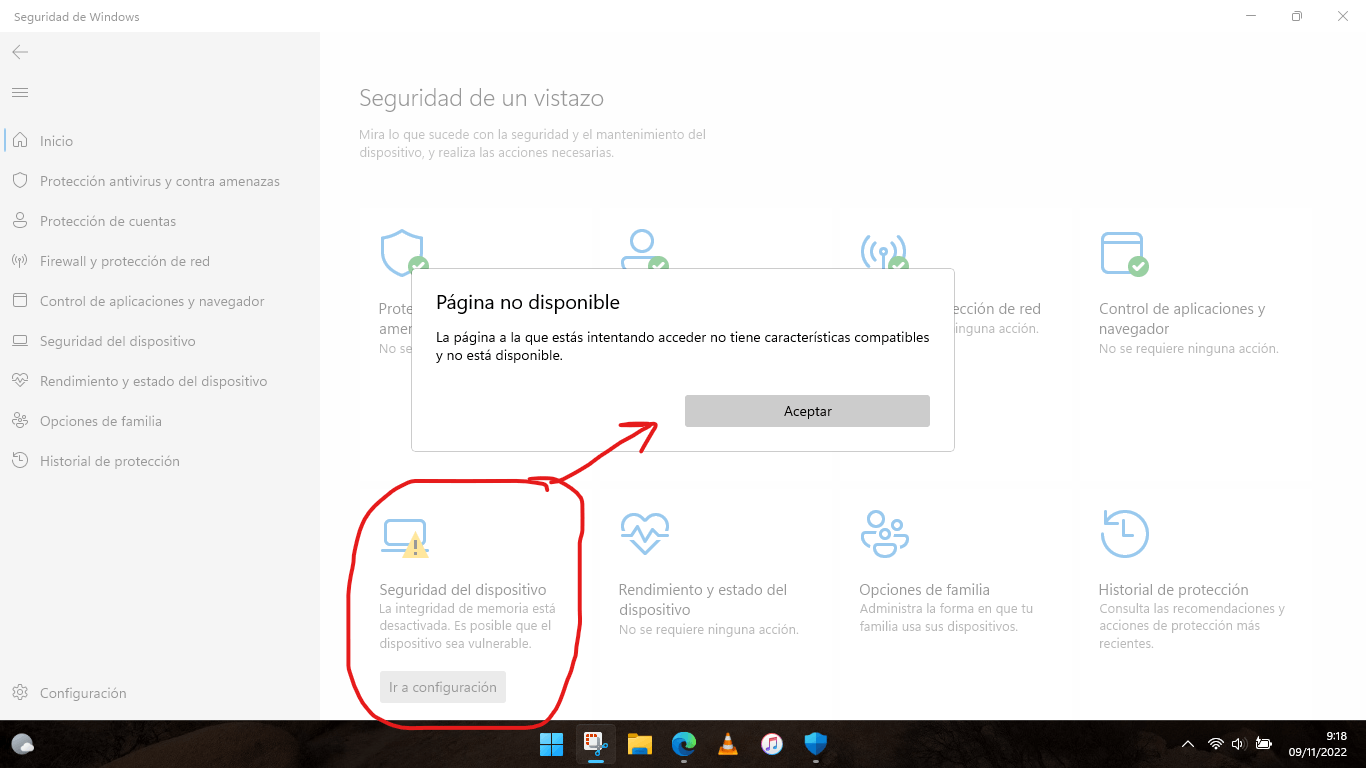The width and height of the screenshot is (1366, 768).
Task: Open File Explorer from taskbar
Action: (640, 744)
